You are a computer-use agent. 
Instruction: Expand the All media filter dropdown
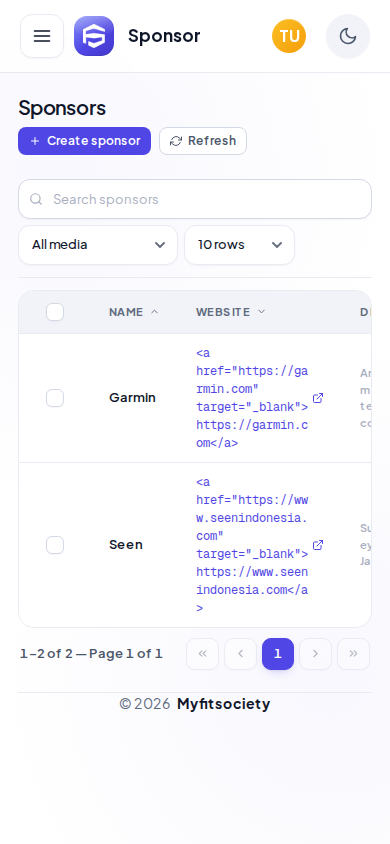[98, 245]
